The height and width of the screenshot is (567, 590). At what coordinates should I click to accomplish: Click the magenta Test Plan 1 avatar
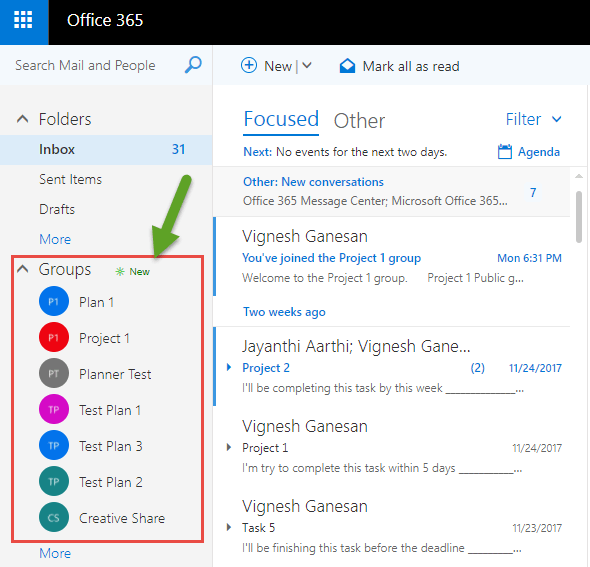point(54,409)
